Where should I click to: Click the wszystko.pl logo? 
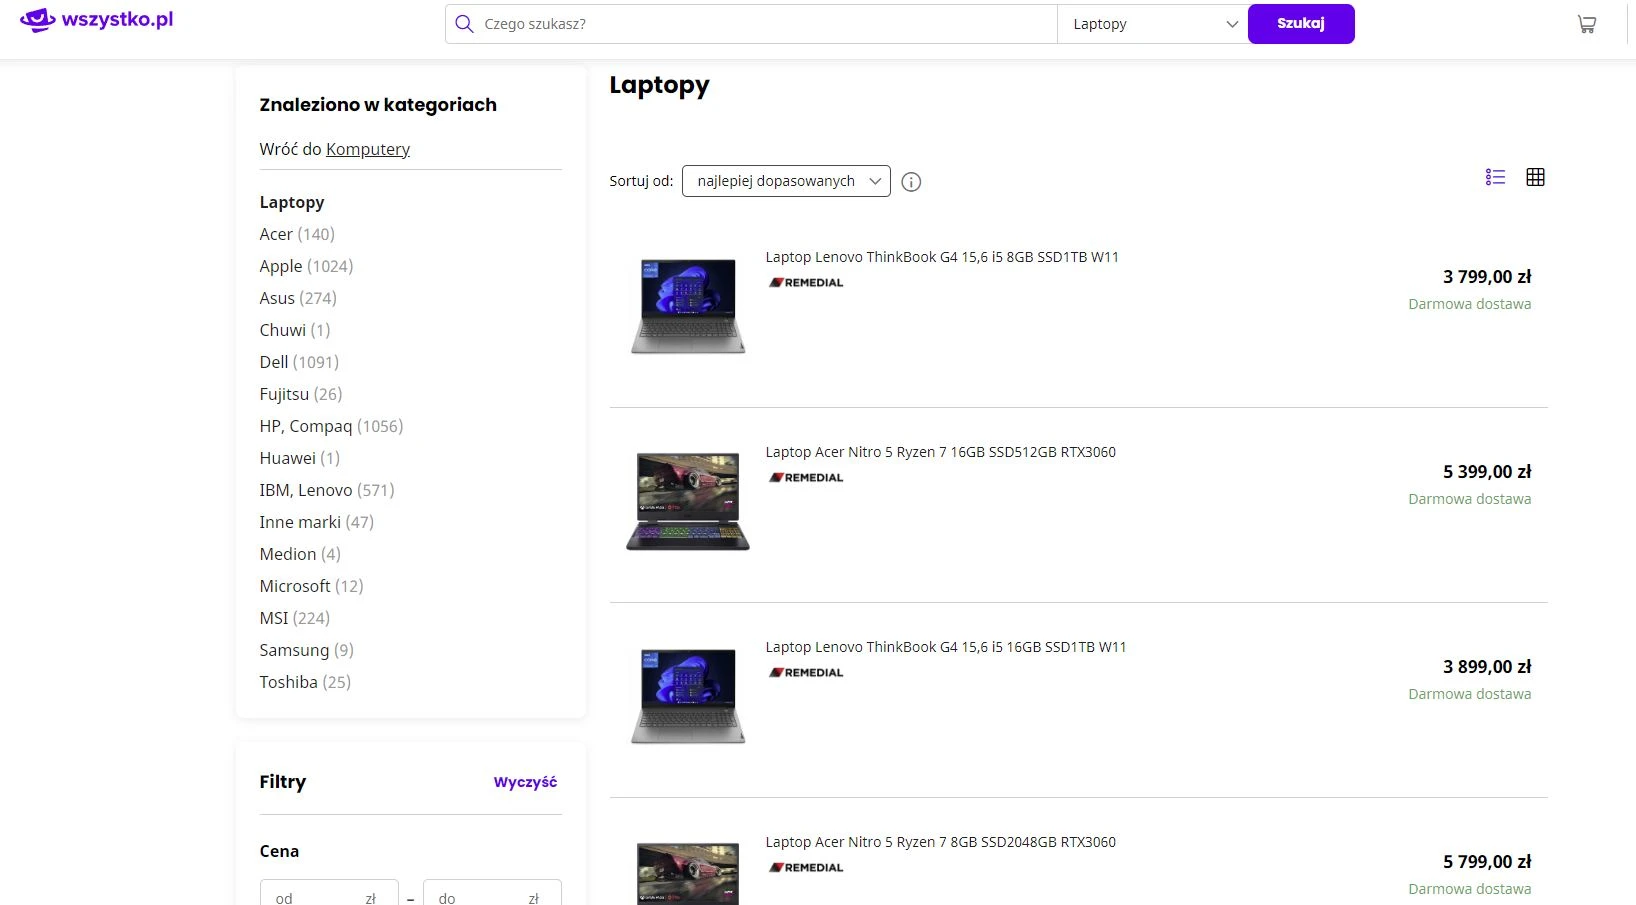coord(97,19)
